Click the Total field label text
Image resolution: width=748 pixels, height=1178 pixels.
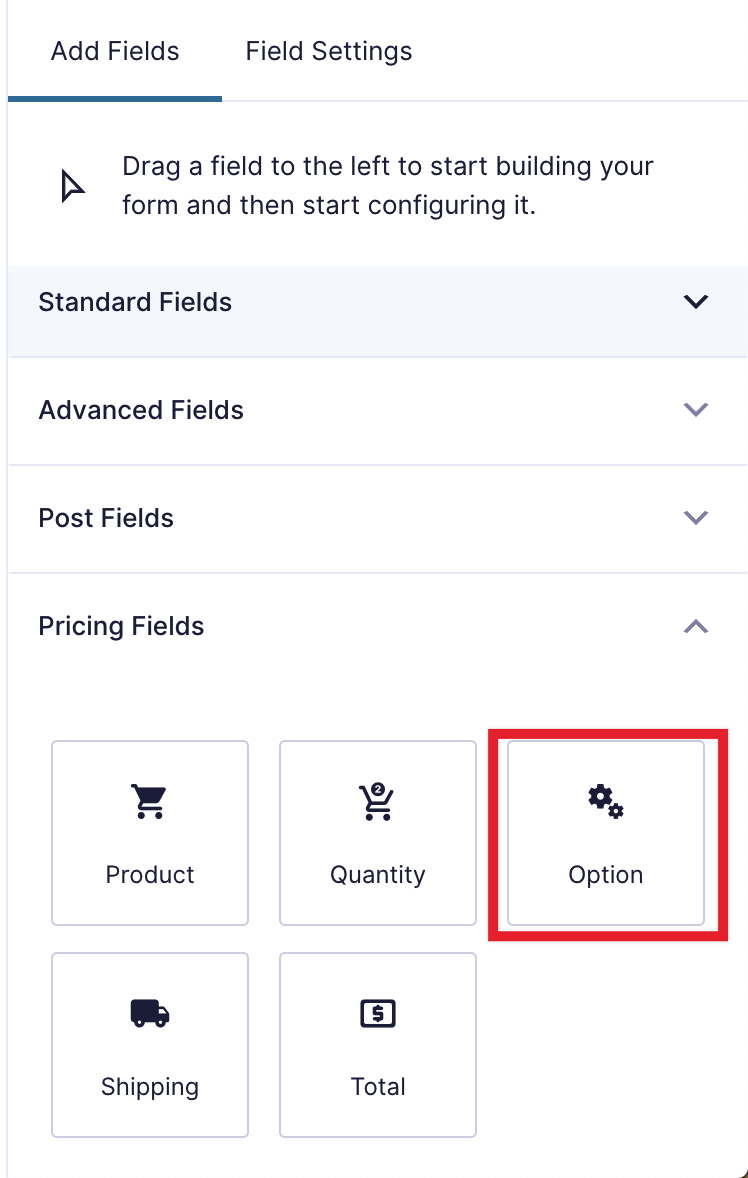click(x=378, y=1087)
